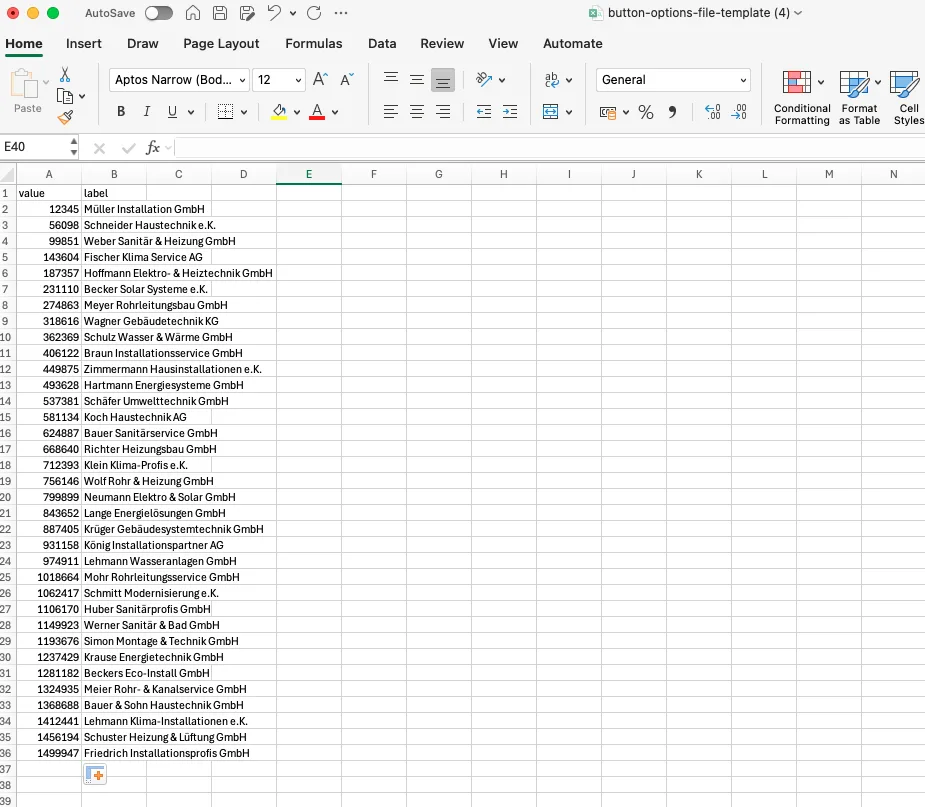This screenshot has width=925, height=807.
Task: Open Format as Table gallery
Action: pyautogui.click(x=860, y=98)
